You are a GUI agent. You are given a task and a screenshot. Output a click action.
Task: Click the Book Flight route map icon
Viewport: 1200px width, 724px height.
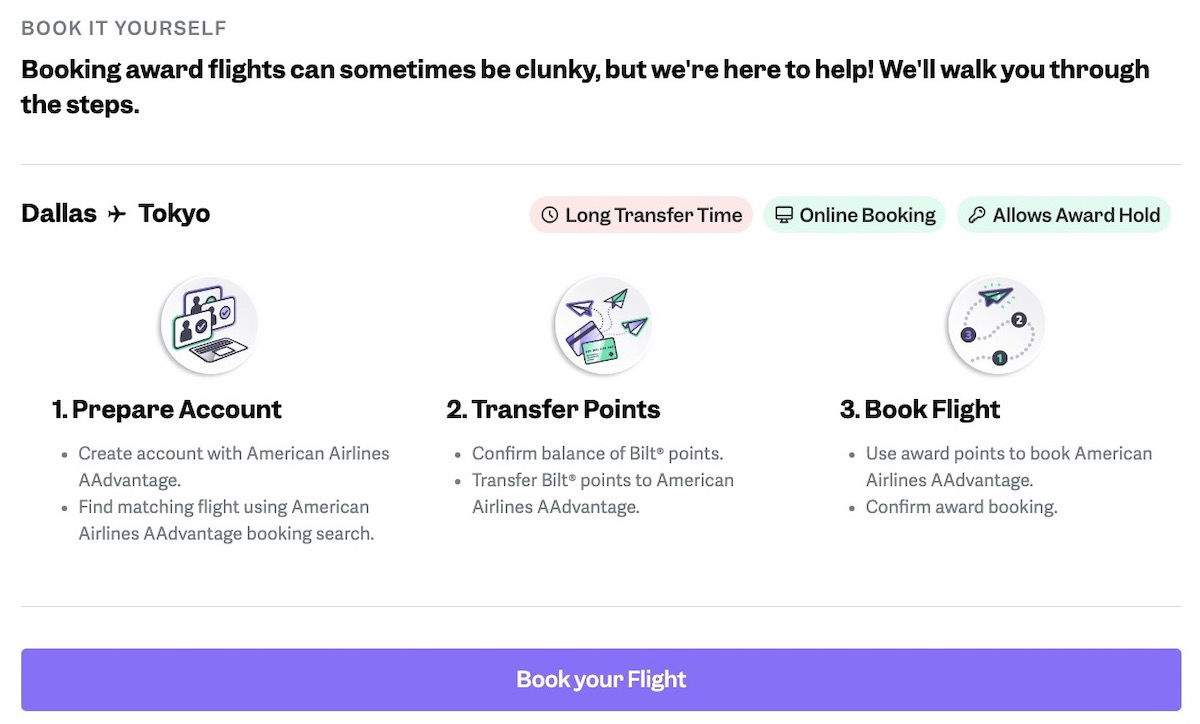pos(996,325)
